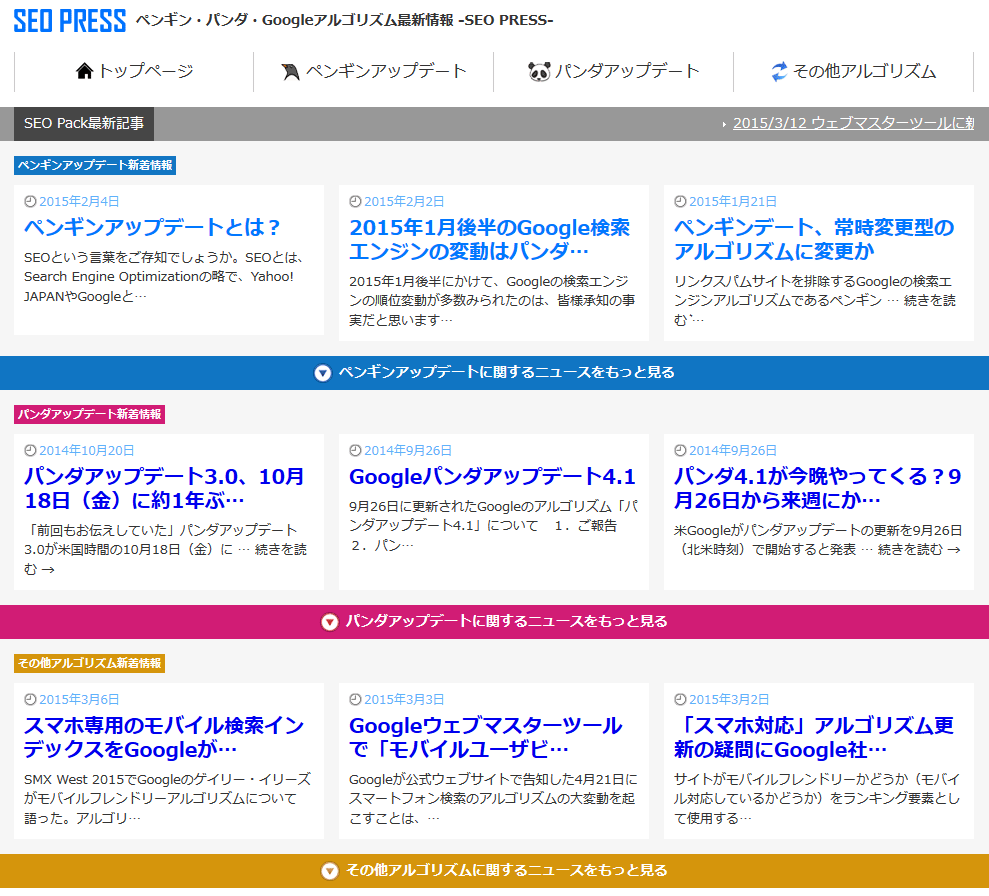Open the その他アルゴリズム menu item
This screenshot has height=896, width=989.
864,71
